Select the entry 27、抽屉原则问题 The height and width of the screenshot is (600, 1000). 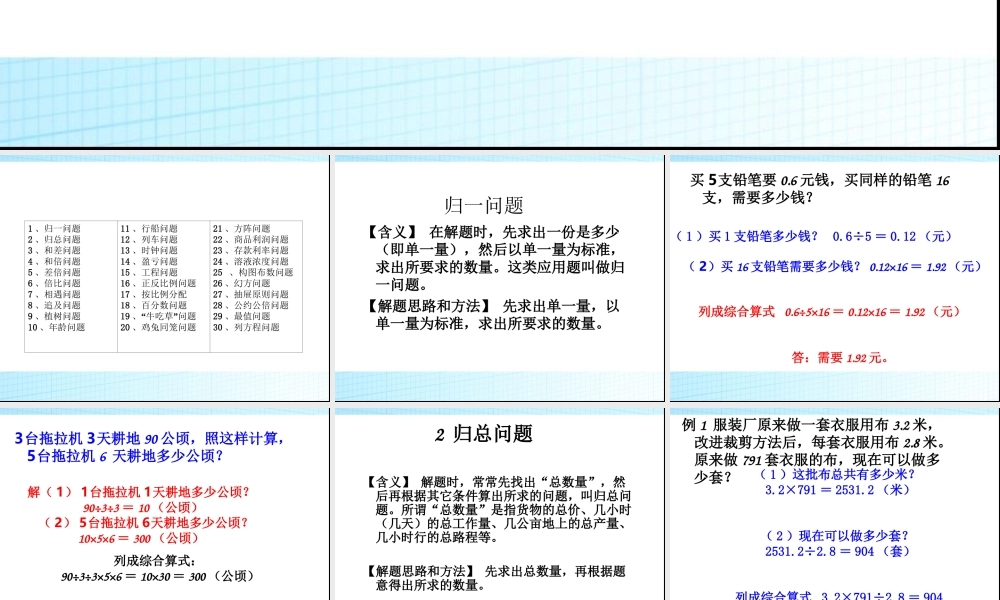[254, 295]
